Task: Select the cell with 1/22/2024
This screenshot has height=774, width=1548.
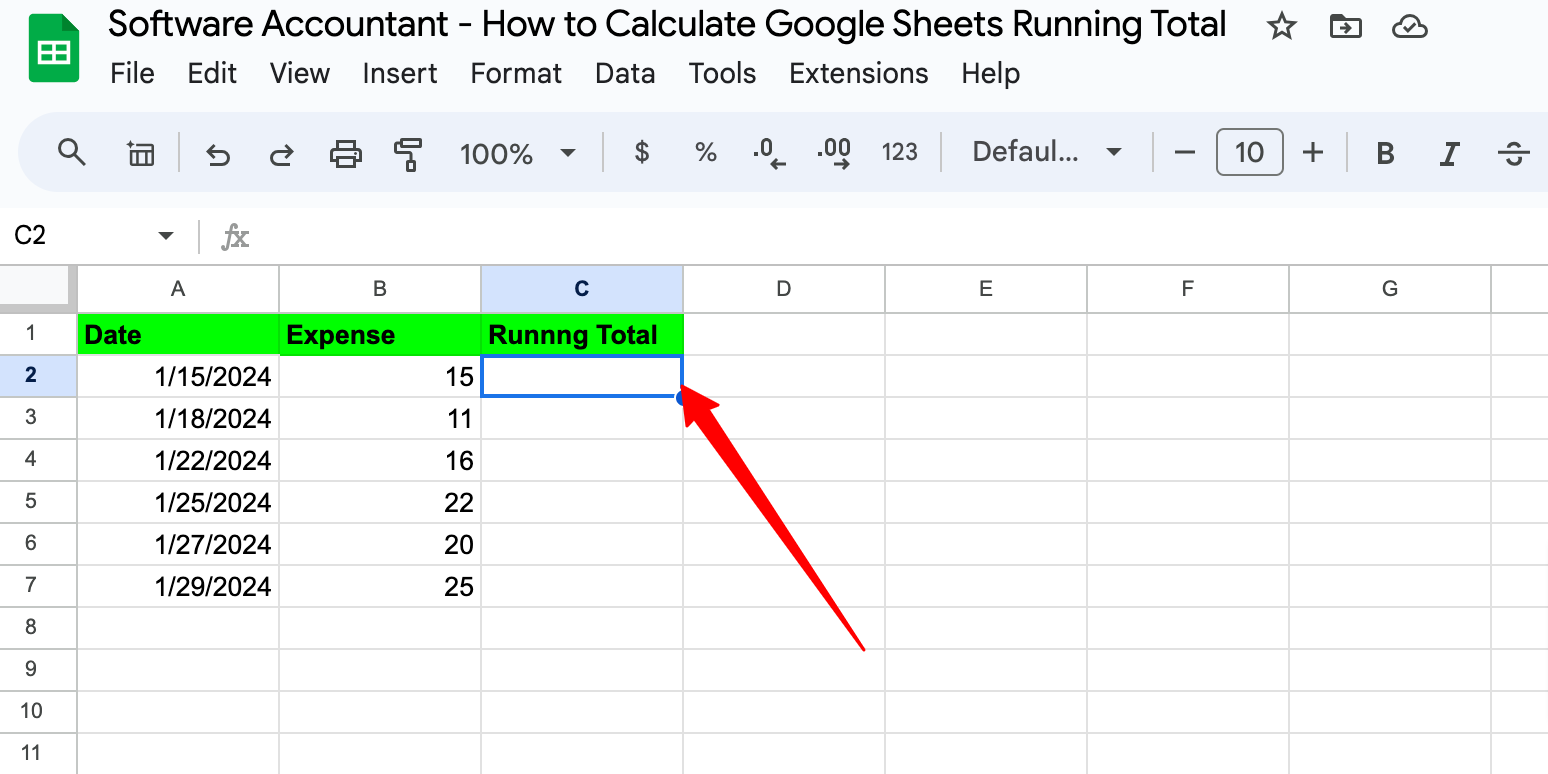Action: 178,460
